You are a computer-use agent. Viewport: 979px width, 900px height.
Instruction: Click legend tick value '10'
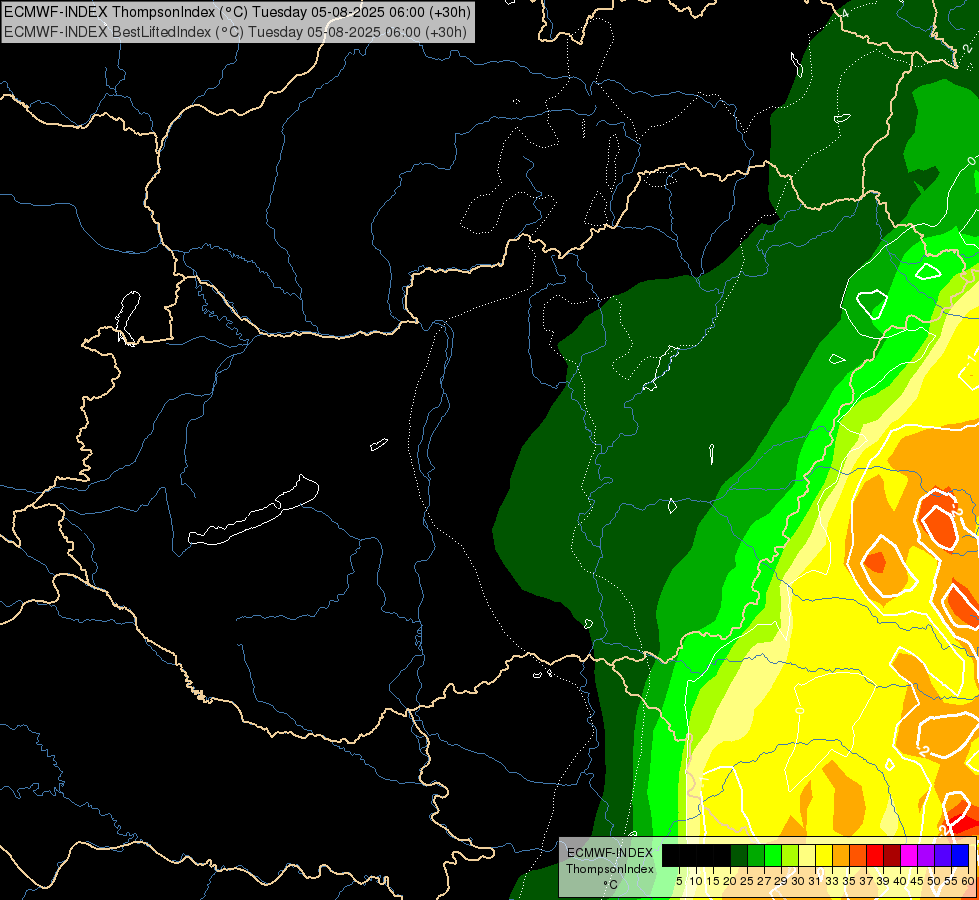click(x=696, y=881)
